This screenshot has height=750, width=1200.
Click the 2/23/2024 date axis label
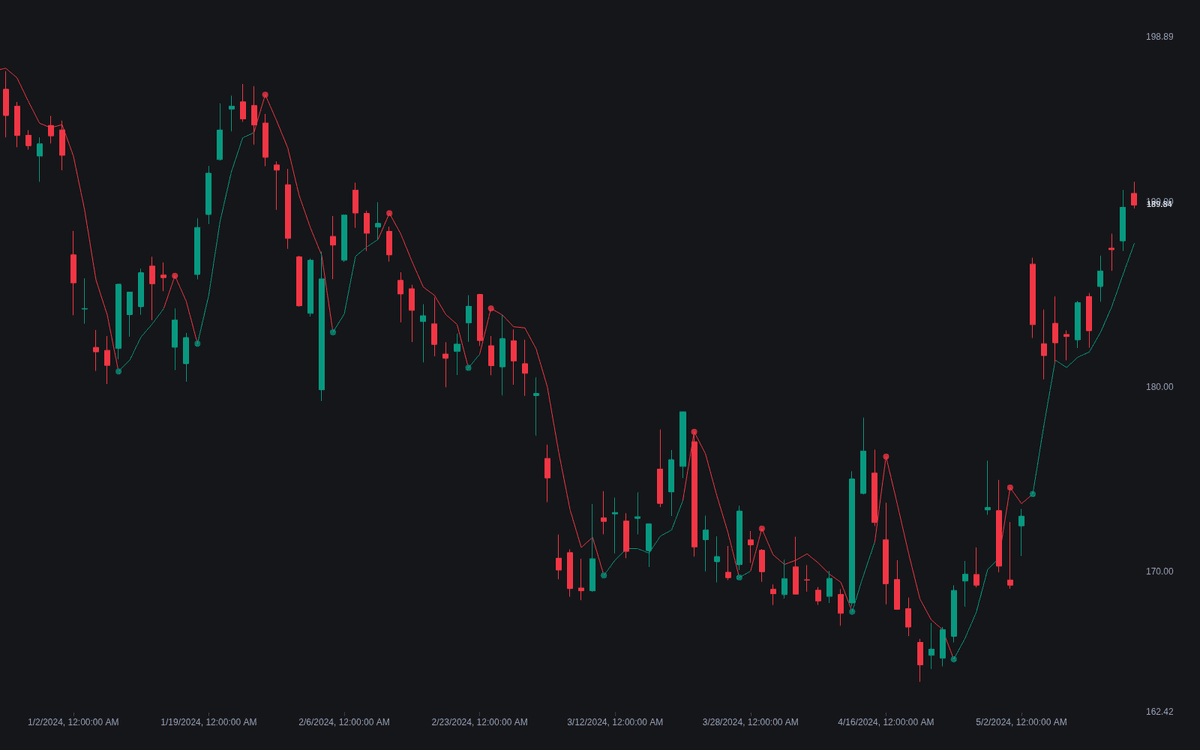point(480,722)
